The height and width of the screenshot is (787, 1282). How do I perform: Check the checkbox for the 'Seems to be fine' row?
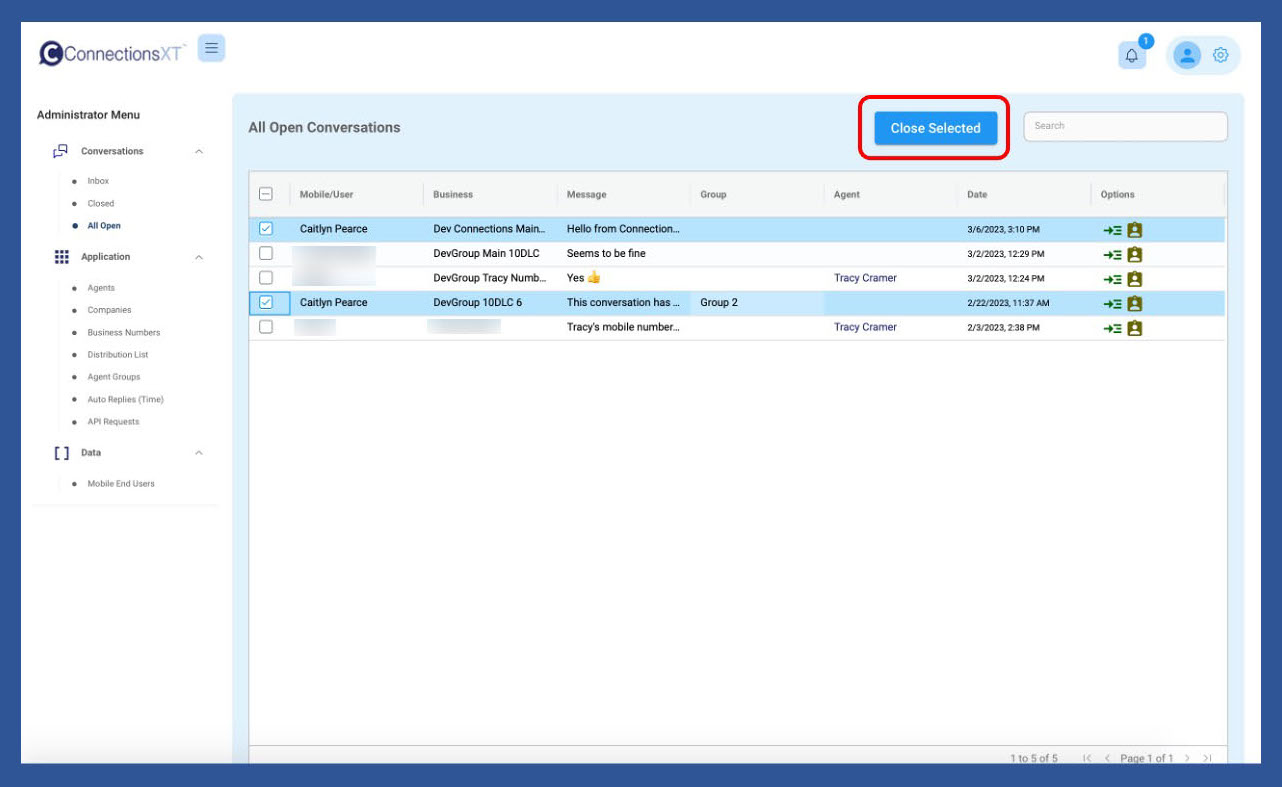coord(266,254)
